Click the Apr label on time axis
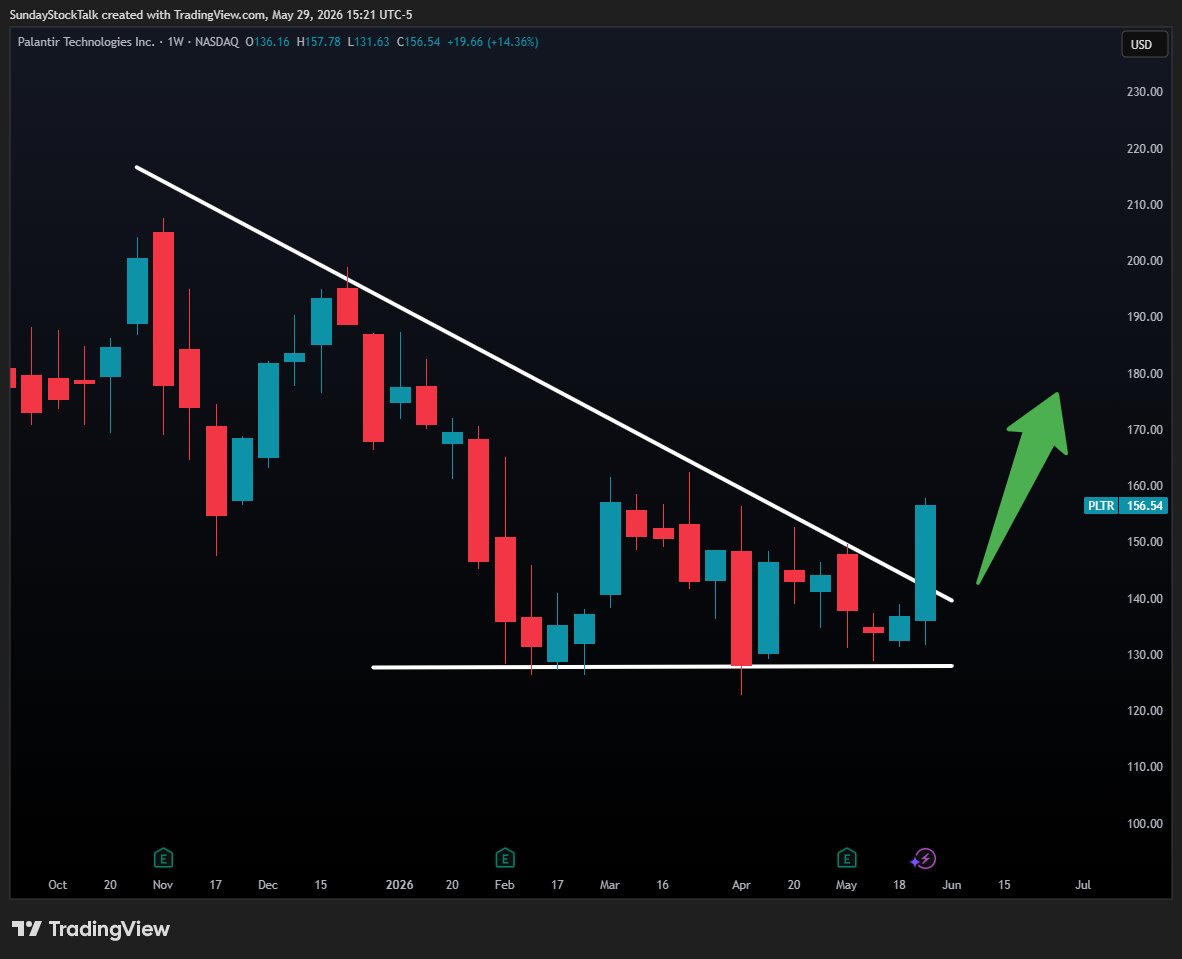 pos(741,884)
